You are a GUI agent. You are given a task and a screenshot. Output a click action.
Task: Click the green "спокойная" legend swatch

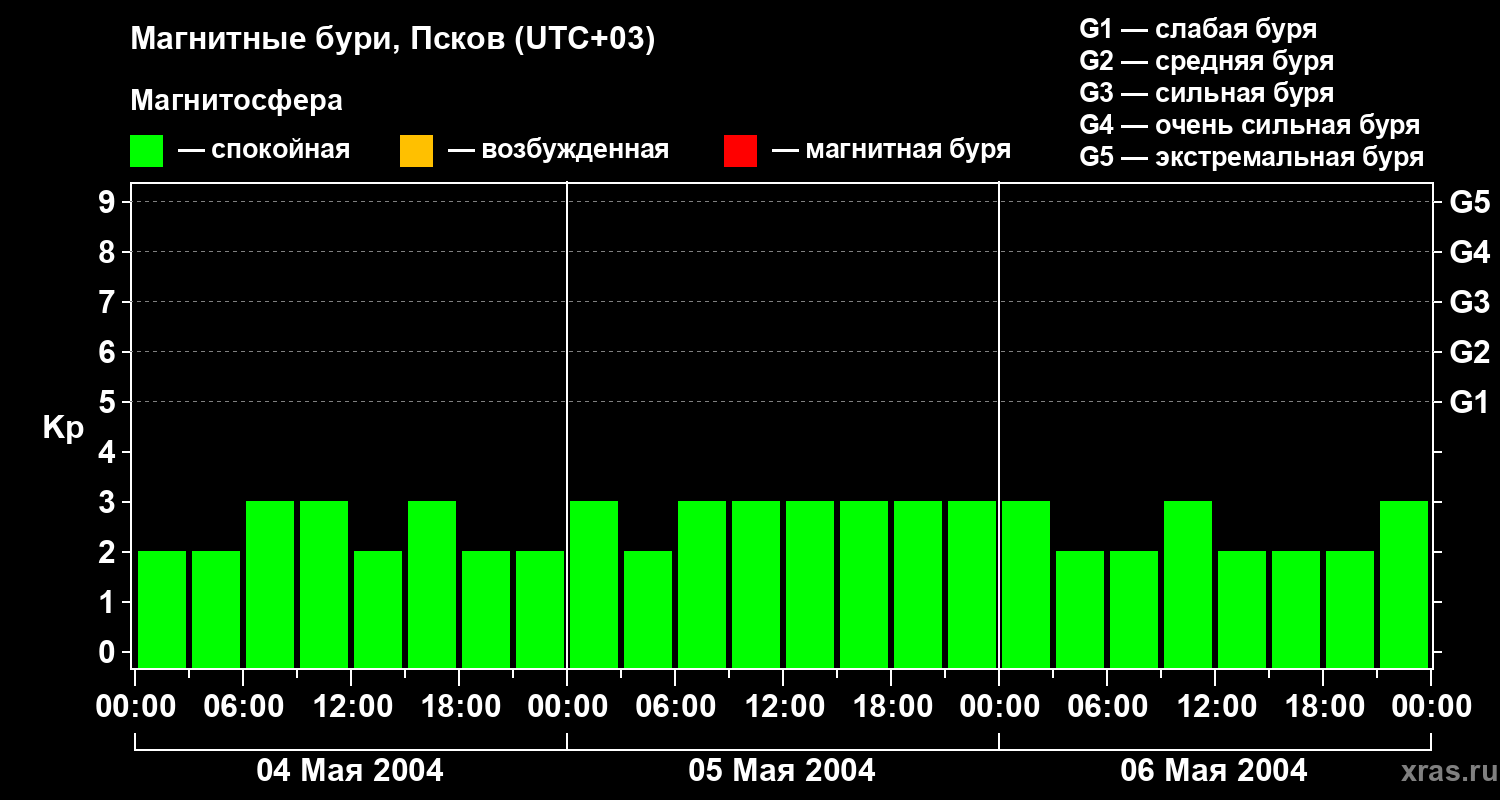pyautogui.click(x=146, y=151)
